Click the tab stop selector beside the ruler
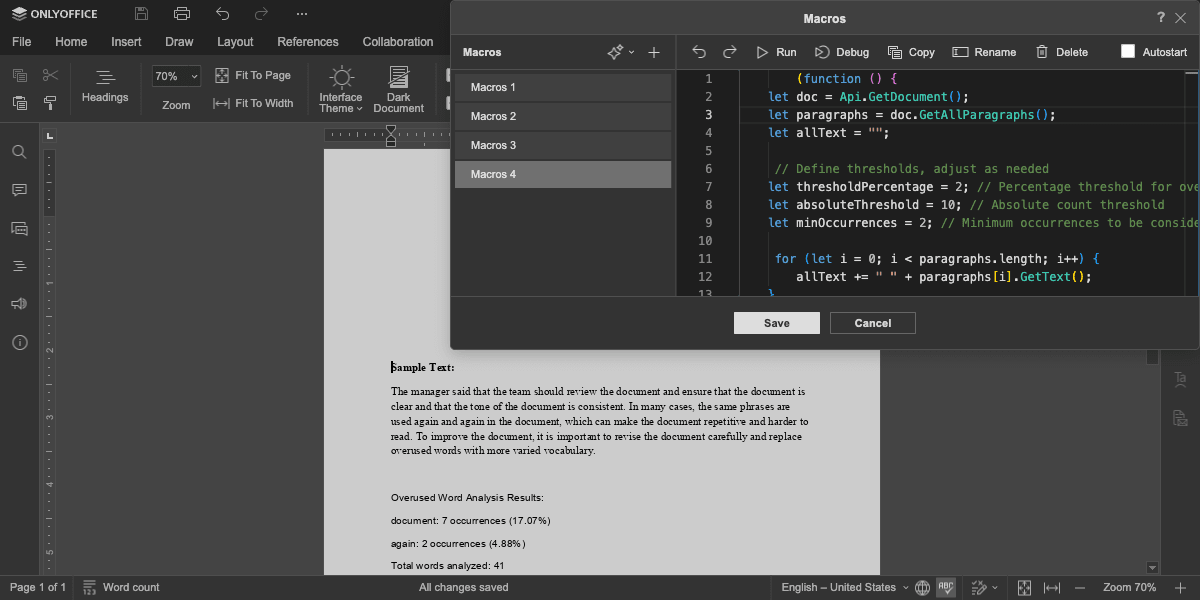Image resolution: width=1200 pixels, height=600 pixels. pos(50,135)
